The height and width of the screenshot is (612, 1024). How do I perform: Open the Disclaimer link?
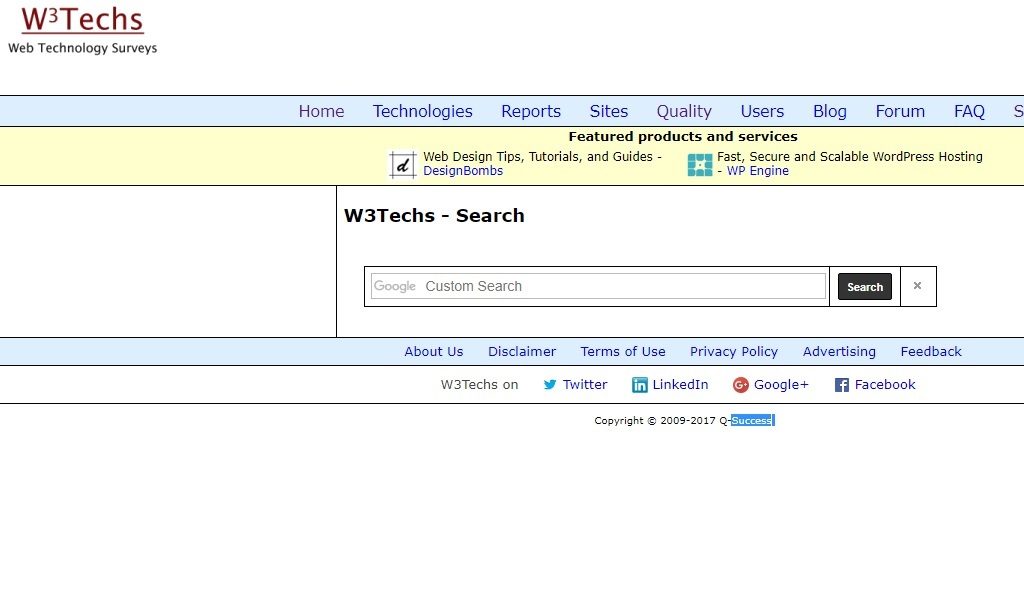pos(522,351)
